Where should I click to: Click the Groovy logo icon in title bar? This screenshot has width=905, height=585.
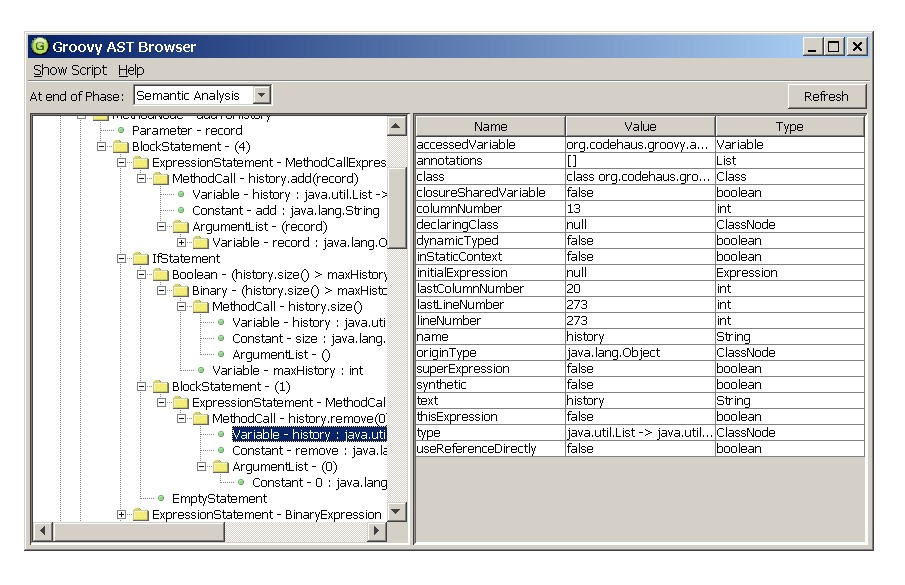(40, 46)
